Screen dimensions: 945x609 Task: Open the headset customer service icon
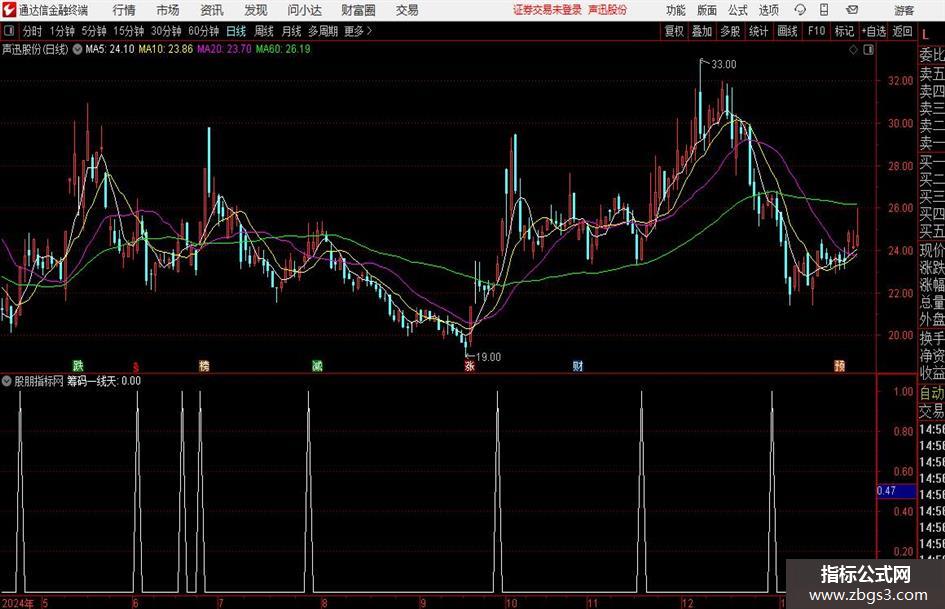(x=800, y=10)
